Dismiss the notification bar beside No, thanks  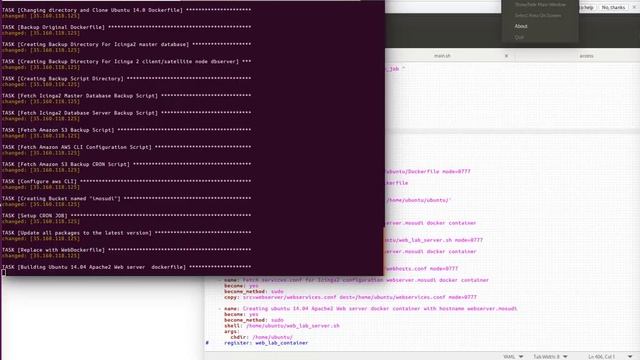click(x=634, y=7)
